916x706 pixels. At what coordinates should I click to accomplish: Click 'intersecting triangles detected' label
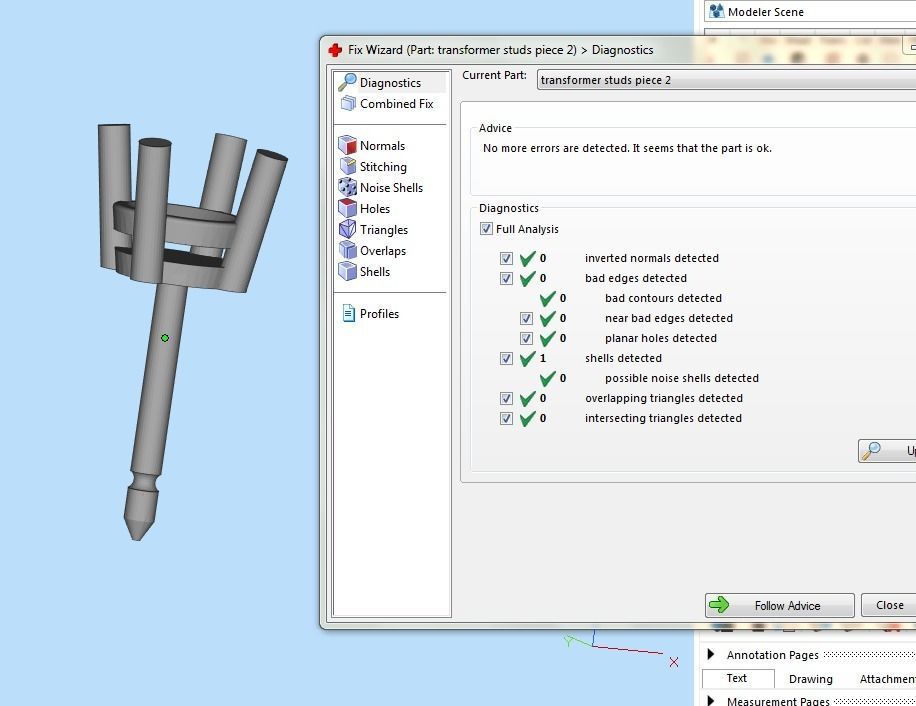663,418
